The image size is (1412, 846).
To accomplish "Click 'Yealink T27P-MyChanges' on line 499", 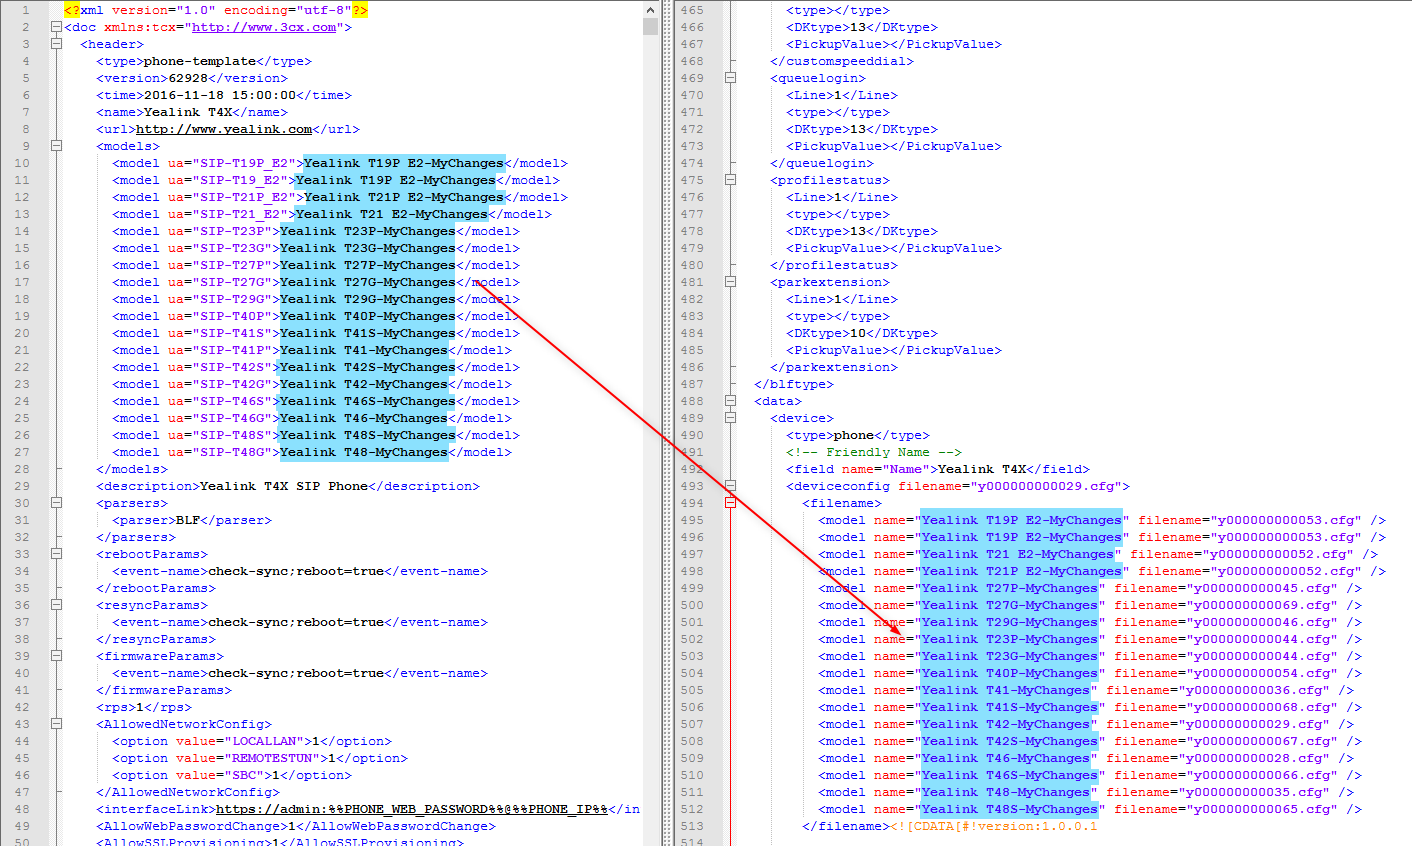I will coord(1010,588).
